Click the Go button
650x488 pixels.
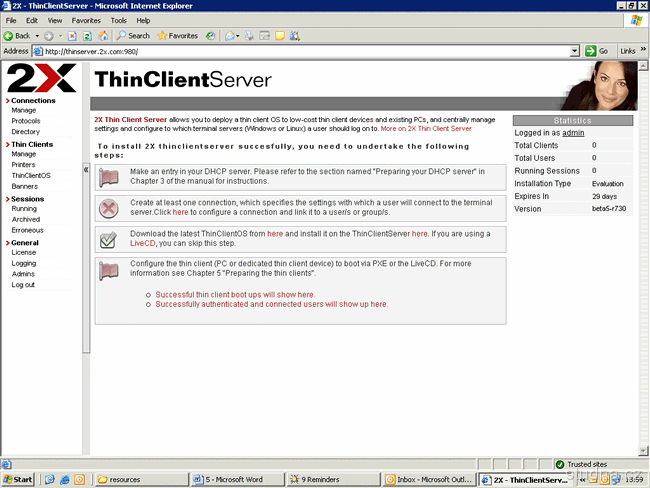(x=597, y=51)
